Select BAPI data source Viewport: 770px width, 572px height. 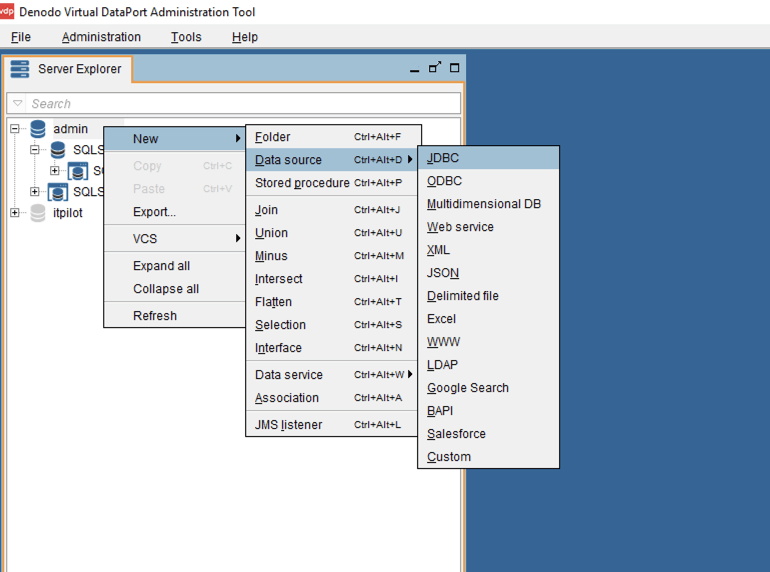[x=489, y=411]
